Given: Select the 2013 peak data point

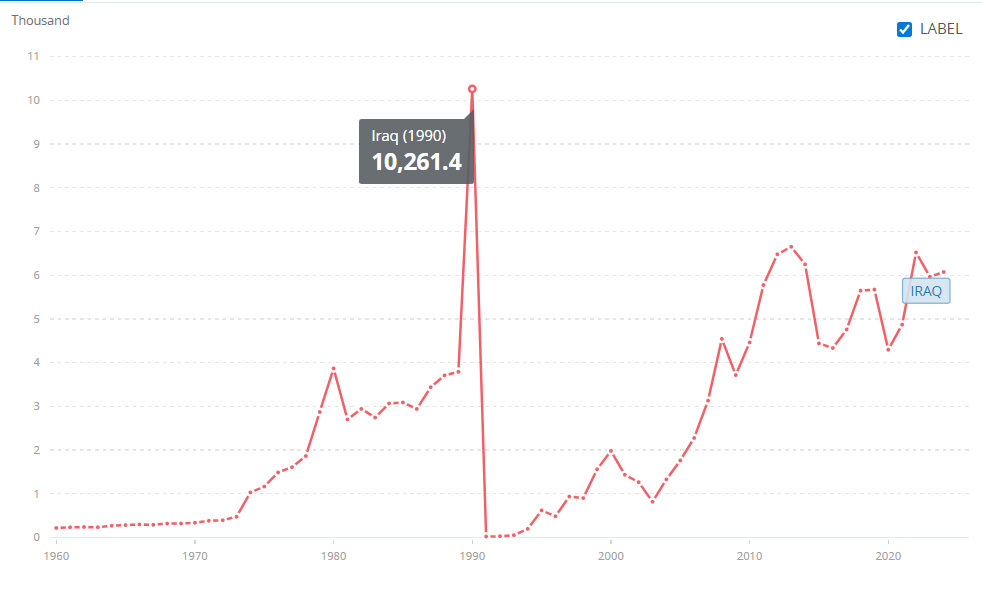Looking at the screenshot, I should pyautogui.click(x=791, y=247).
